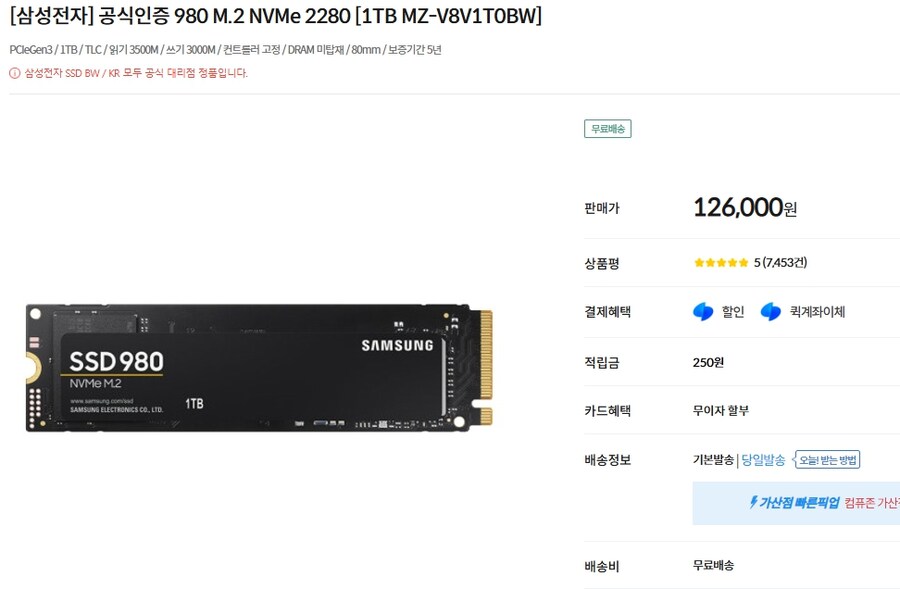Click the Samsung SSD 980 product image

pos(259,367)
